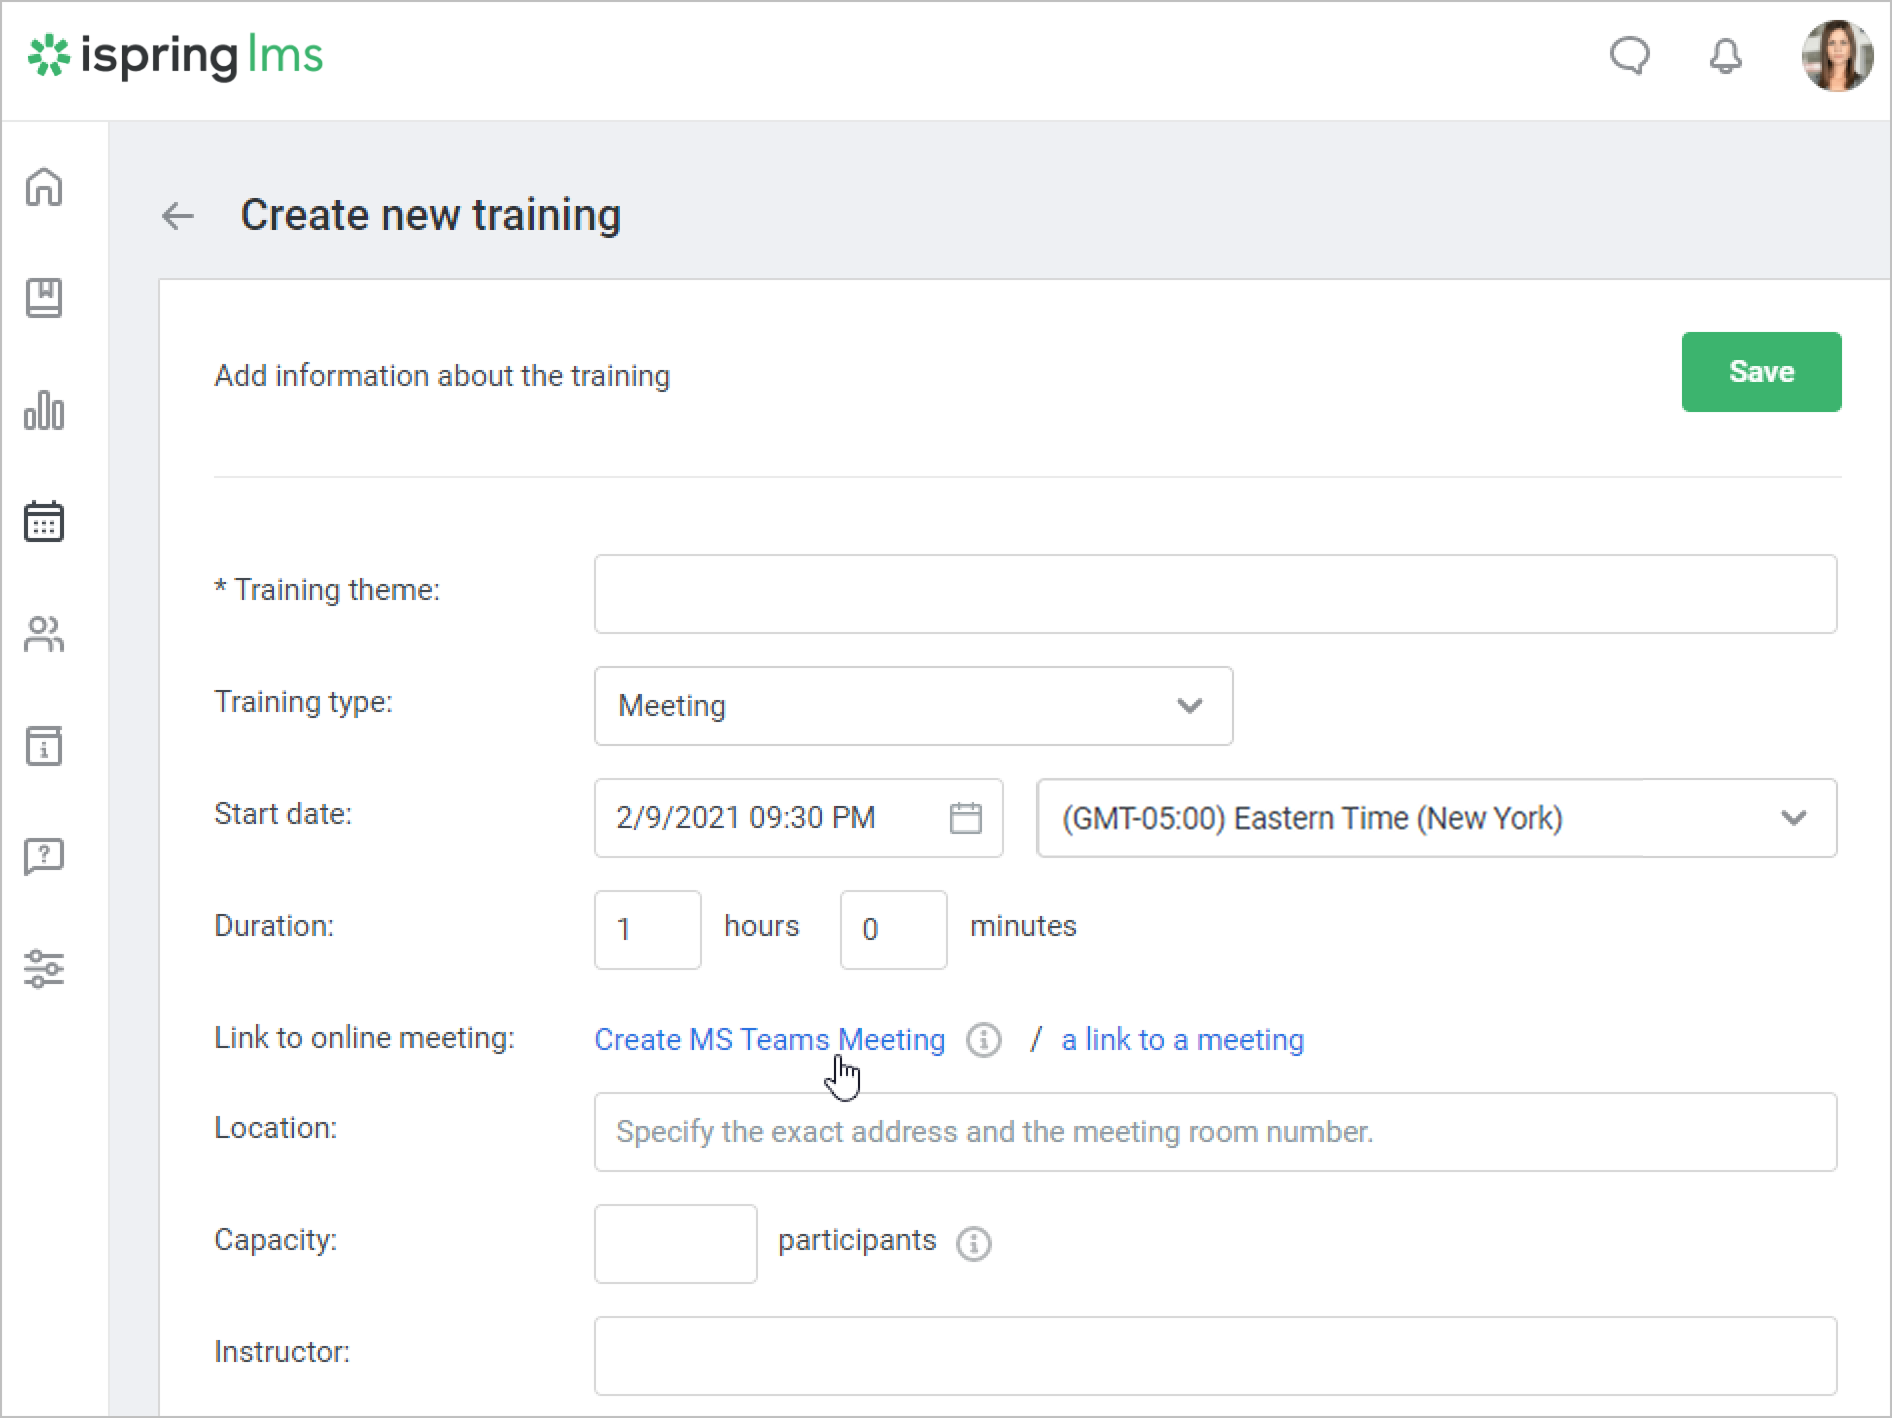Open the reports bar chart icon
Screen dimensions: 1892x1418
44,410
